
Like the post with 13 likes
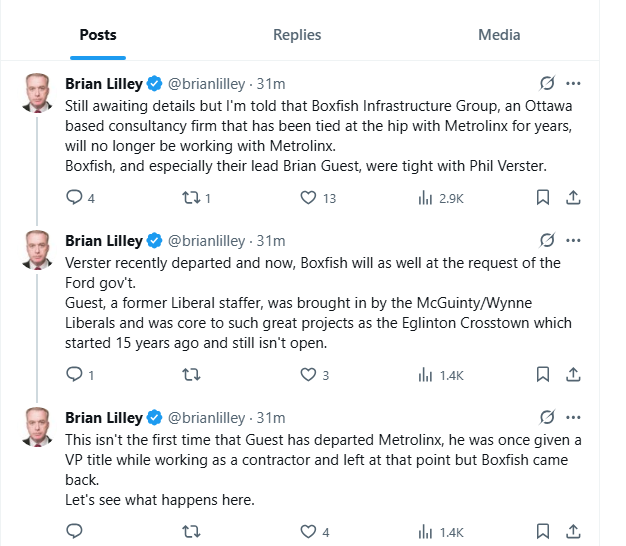(x=309, y=198)
